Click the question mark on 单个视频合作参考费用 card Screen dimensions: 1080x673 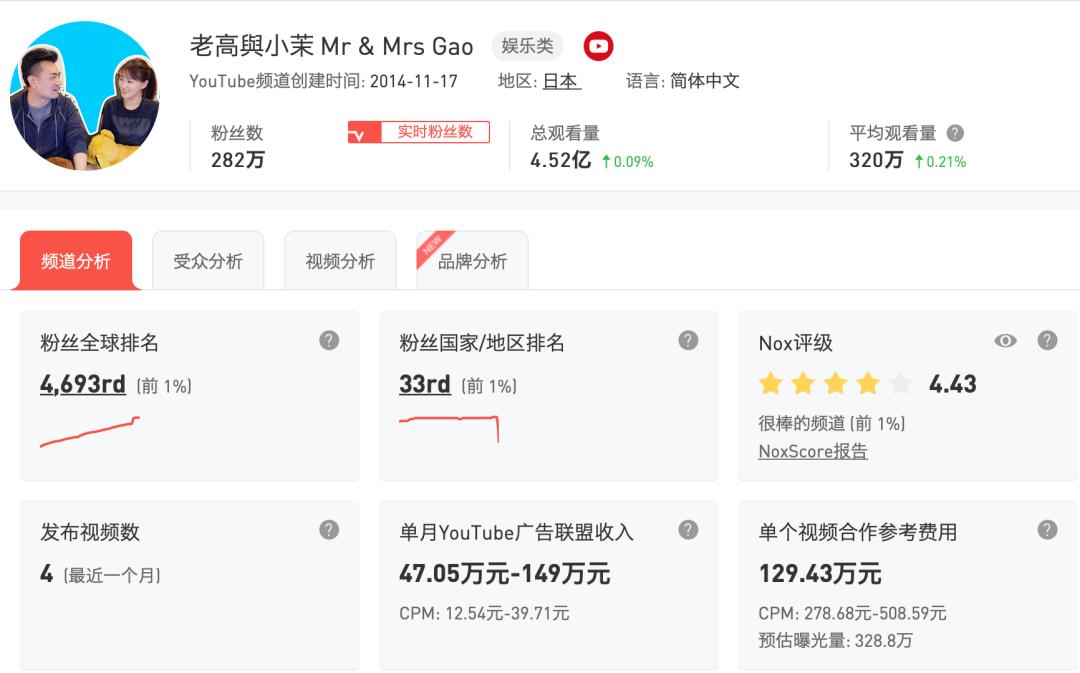[x=1046, y=531]
